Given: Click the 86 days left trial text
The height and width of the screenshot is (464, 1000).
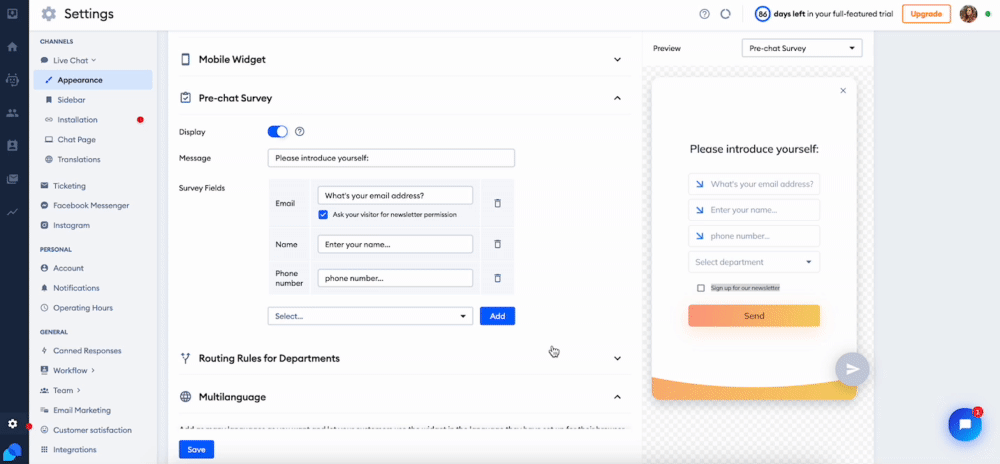Looking at the screenshot, I should pos(824,14).
